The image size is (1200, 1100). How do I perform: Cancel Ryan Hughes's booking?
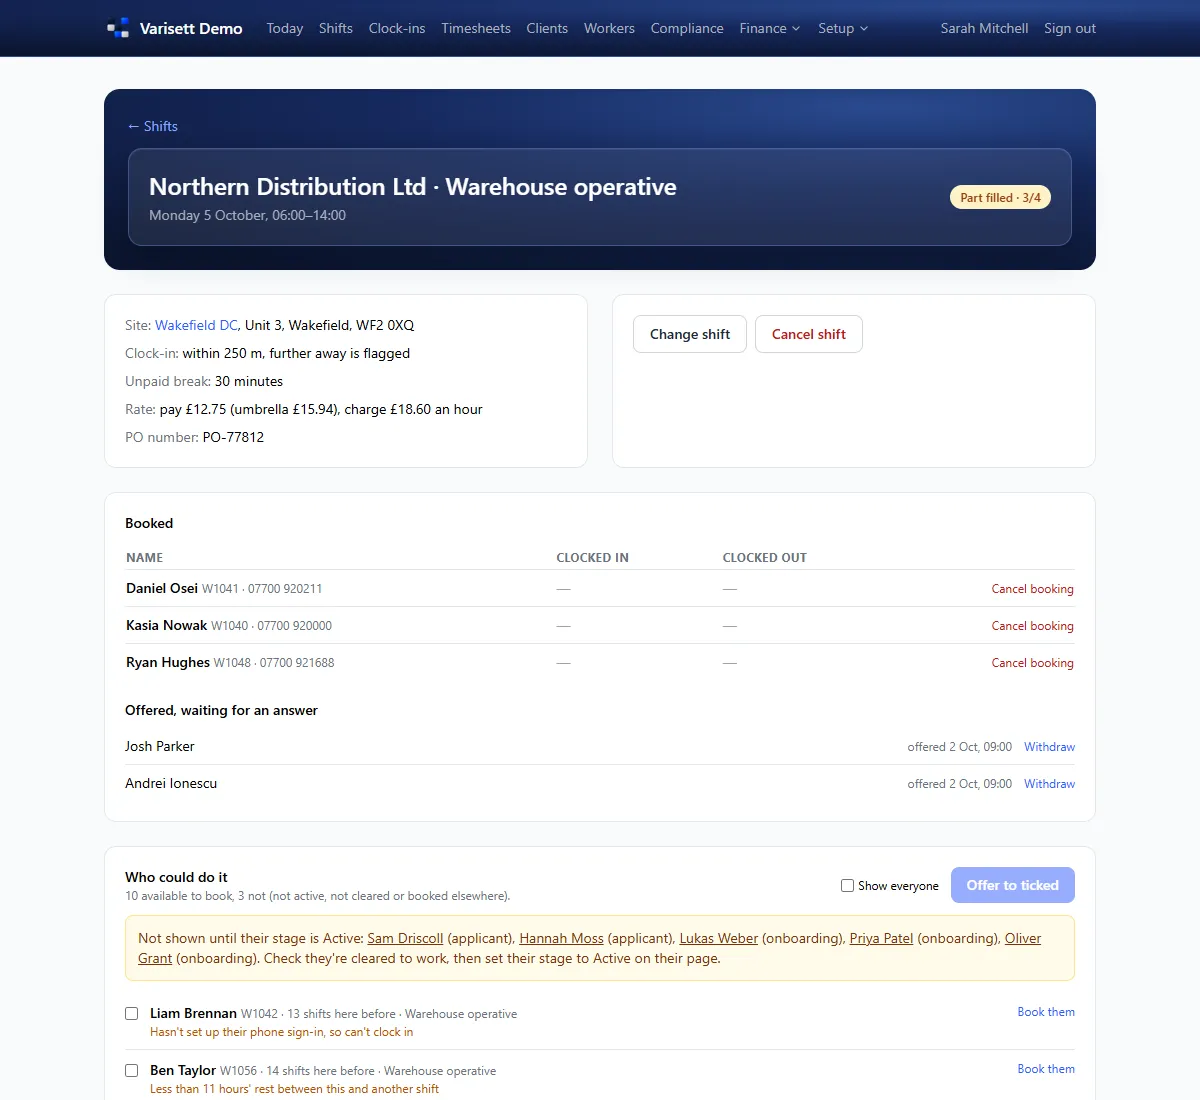tap(1032, 663)
